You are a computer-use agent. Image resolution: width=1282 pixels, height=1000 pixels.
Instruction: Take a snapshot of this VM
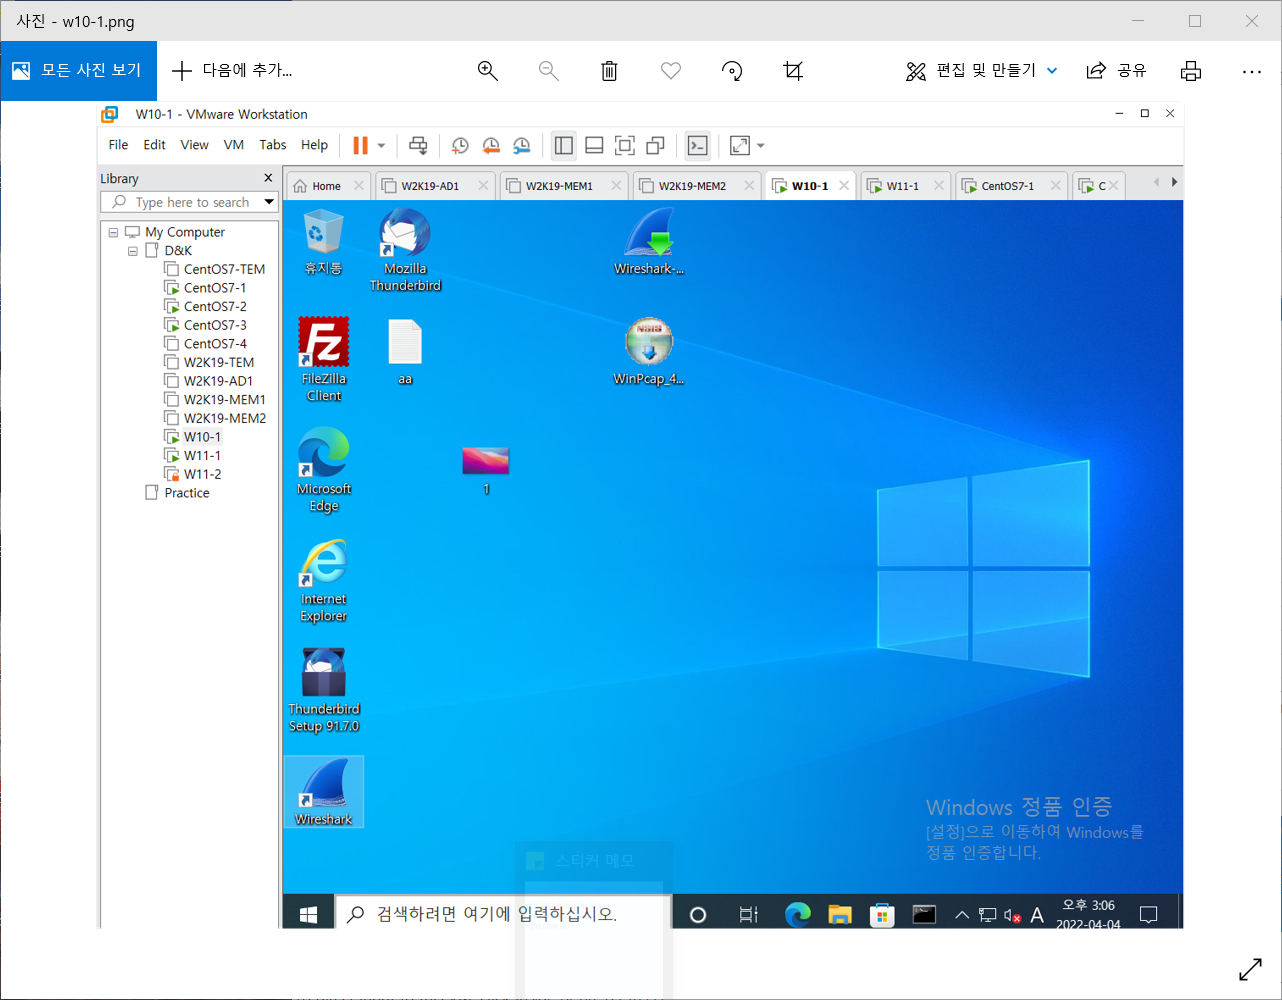(x=460, y=145)
